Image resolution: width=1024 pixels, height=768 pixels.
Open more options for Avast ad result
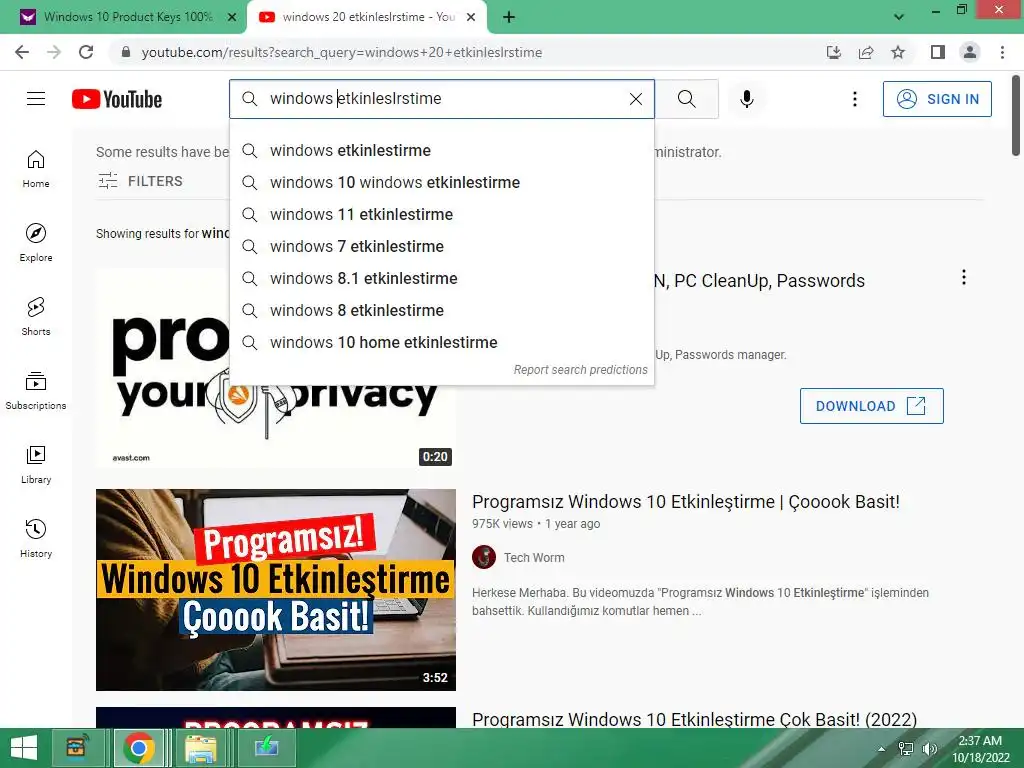(963, 278)
